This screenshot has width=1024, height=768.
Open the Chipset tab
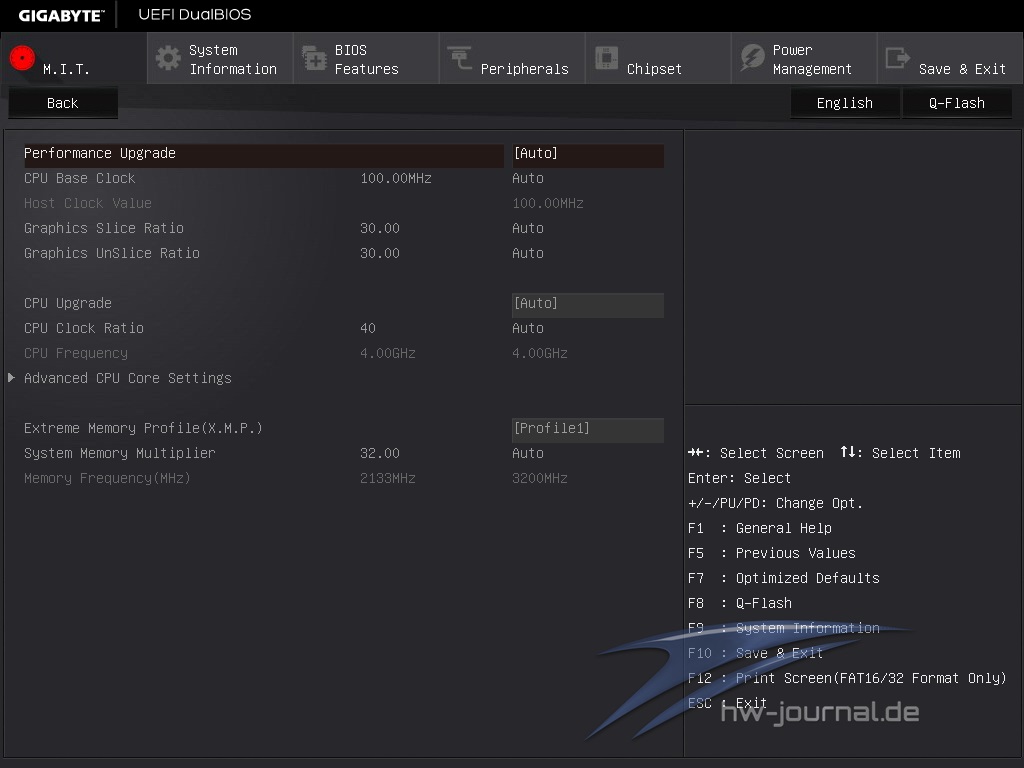pyautogui.click(x=658, y=59)
